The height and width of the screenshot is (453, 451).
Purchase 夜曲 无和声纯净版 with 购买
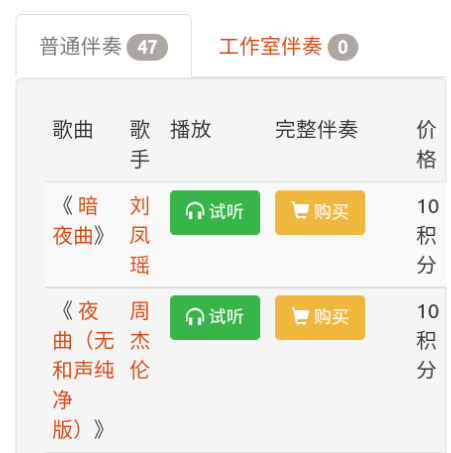coord(320,318)
